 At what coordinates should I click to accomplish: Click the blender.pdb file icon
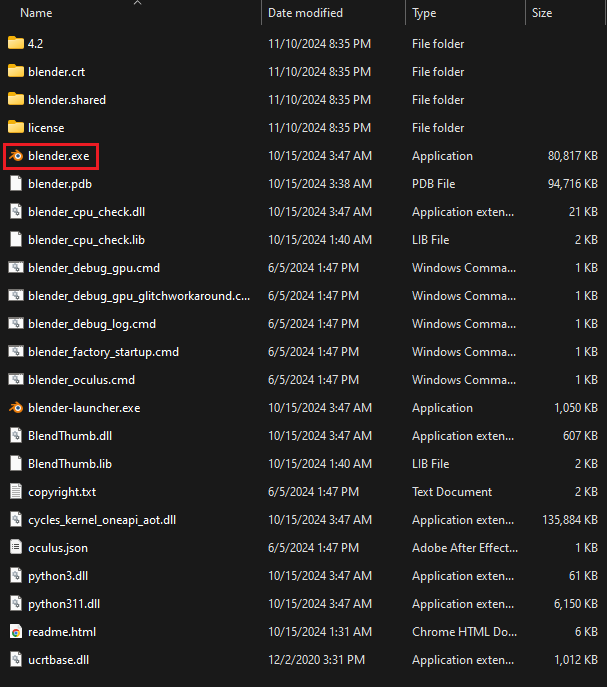click(16, 184)
